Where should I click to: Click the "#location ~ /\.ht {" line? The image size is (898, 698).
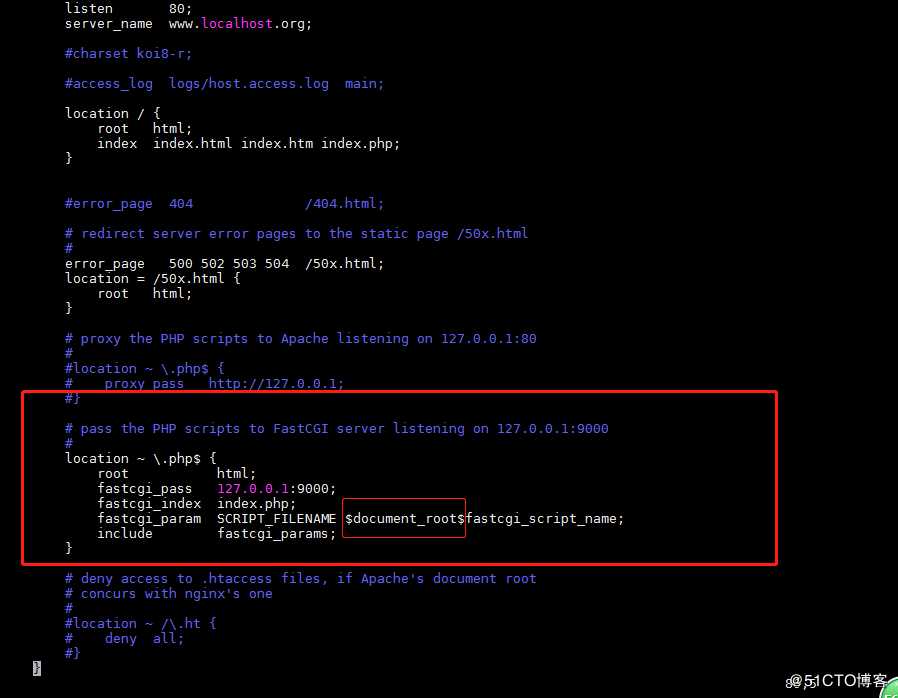[140, 624]
